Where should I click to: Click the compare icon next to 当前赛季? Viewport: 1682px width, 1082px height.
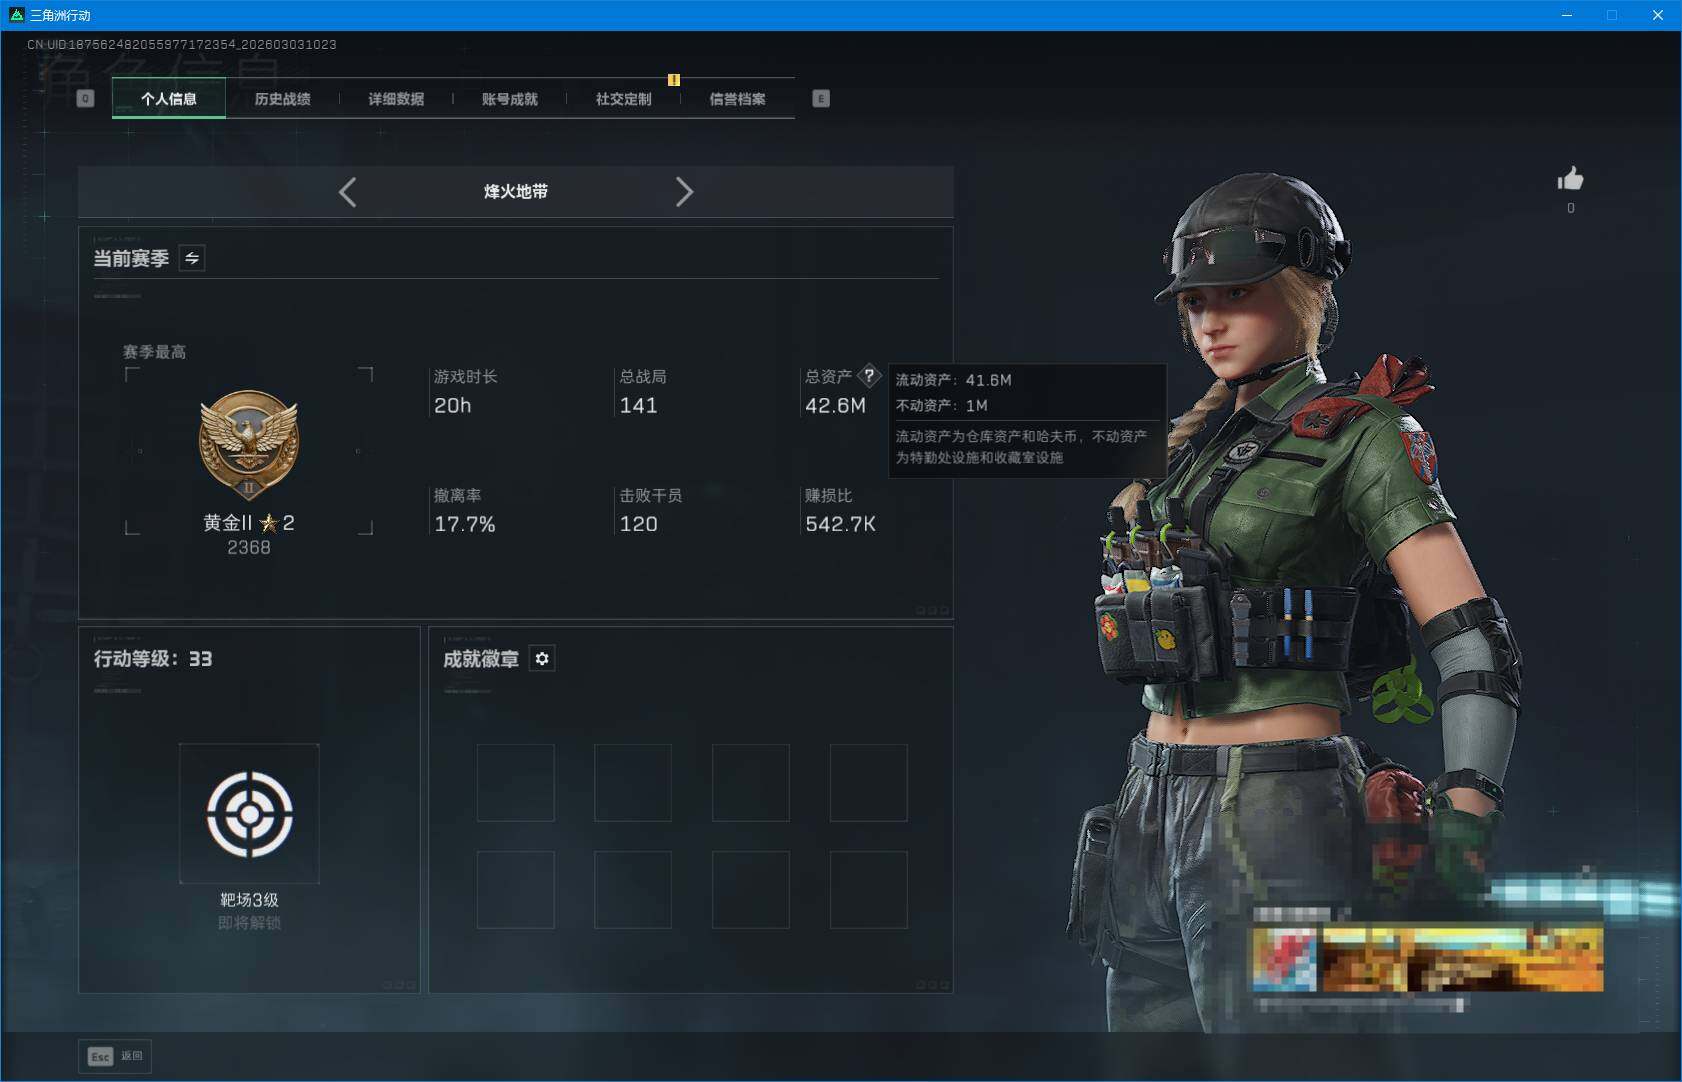(191, 258)
